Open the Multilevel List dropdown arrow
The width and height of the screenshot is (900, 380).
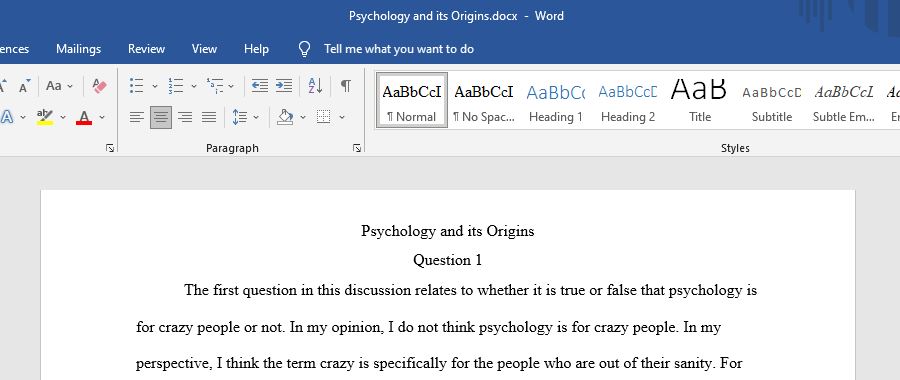(x=231, y=86)
